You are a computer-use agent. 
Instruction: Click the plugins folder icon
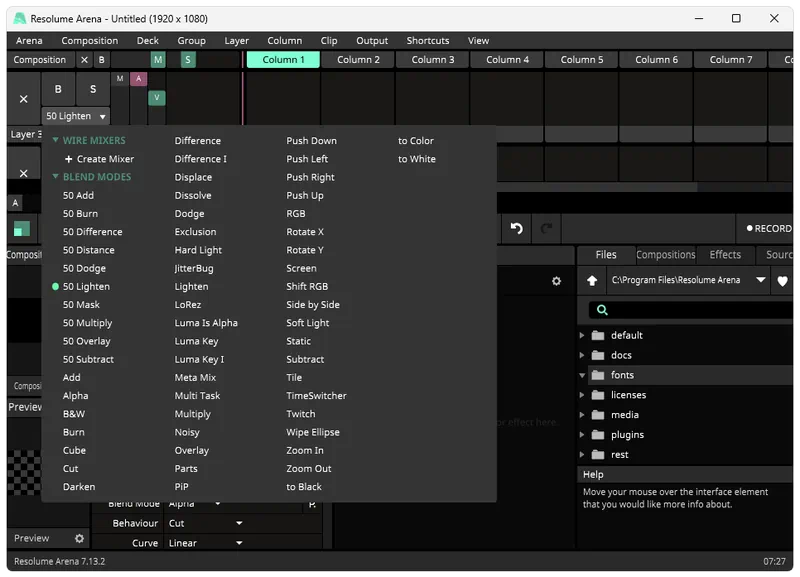(x=597, y=435)
